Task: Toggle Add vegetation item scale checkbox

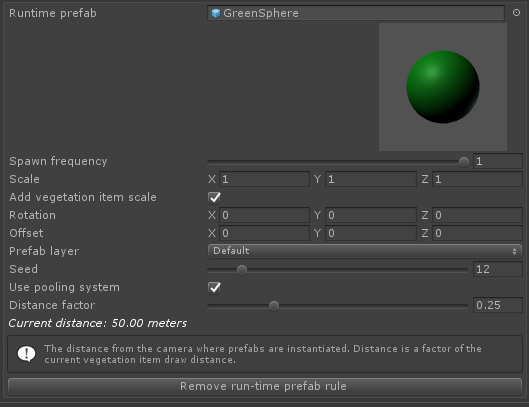Action: [x=214, y=197]
